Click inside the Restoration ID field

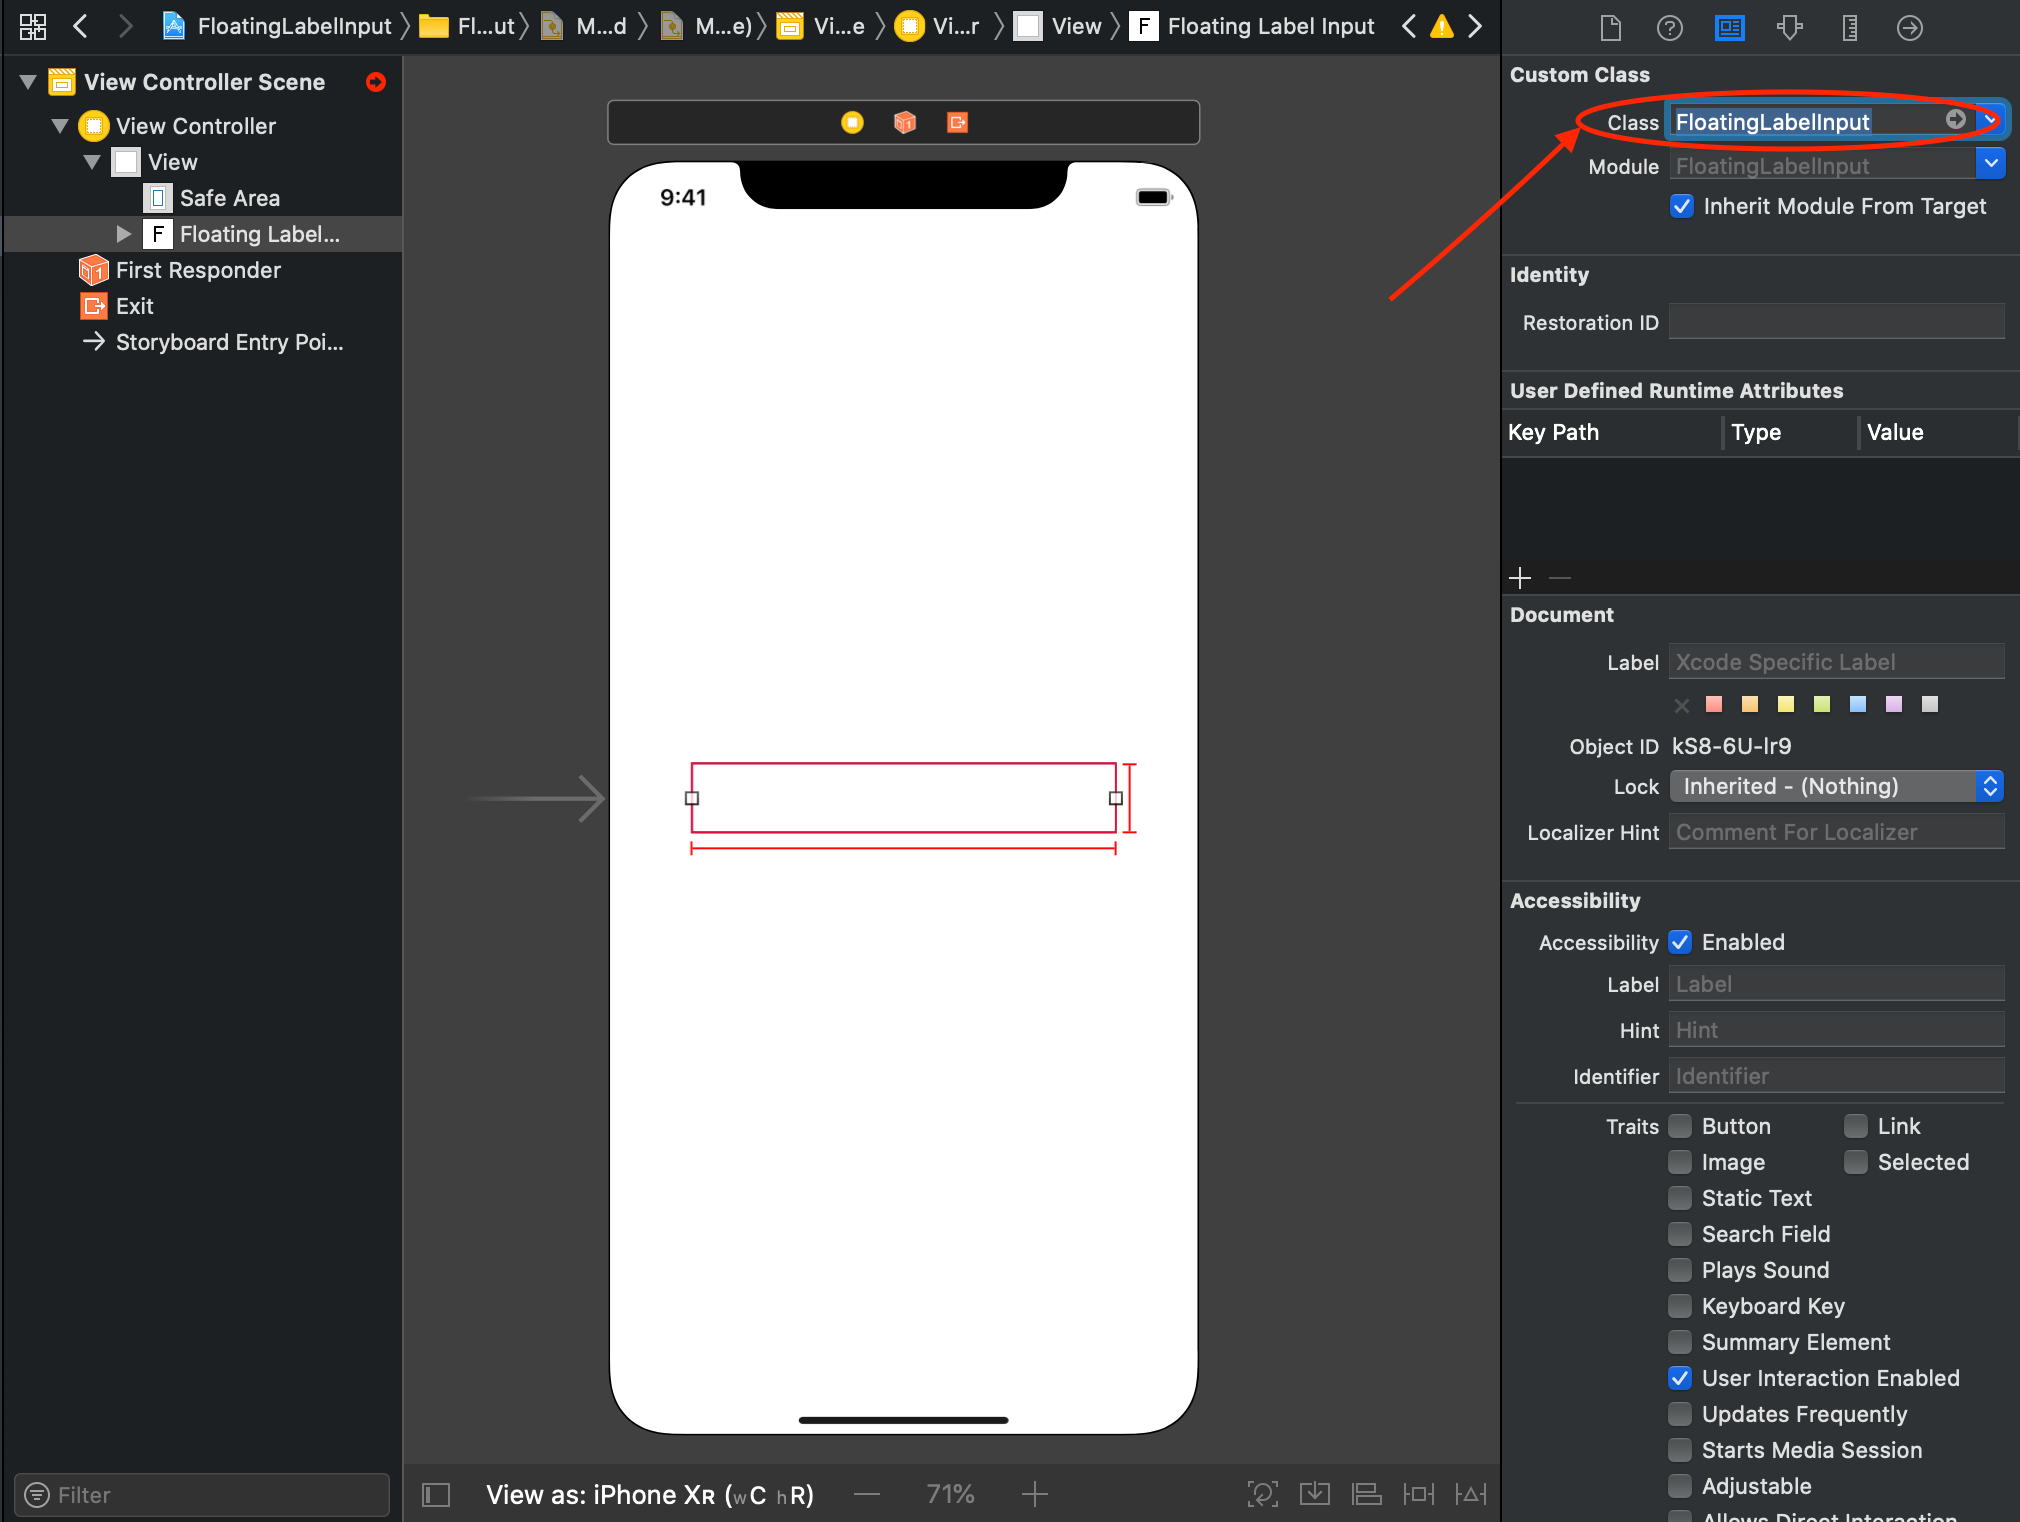coord(1836,322)
